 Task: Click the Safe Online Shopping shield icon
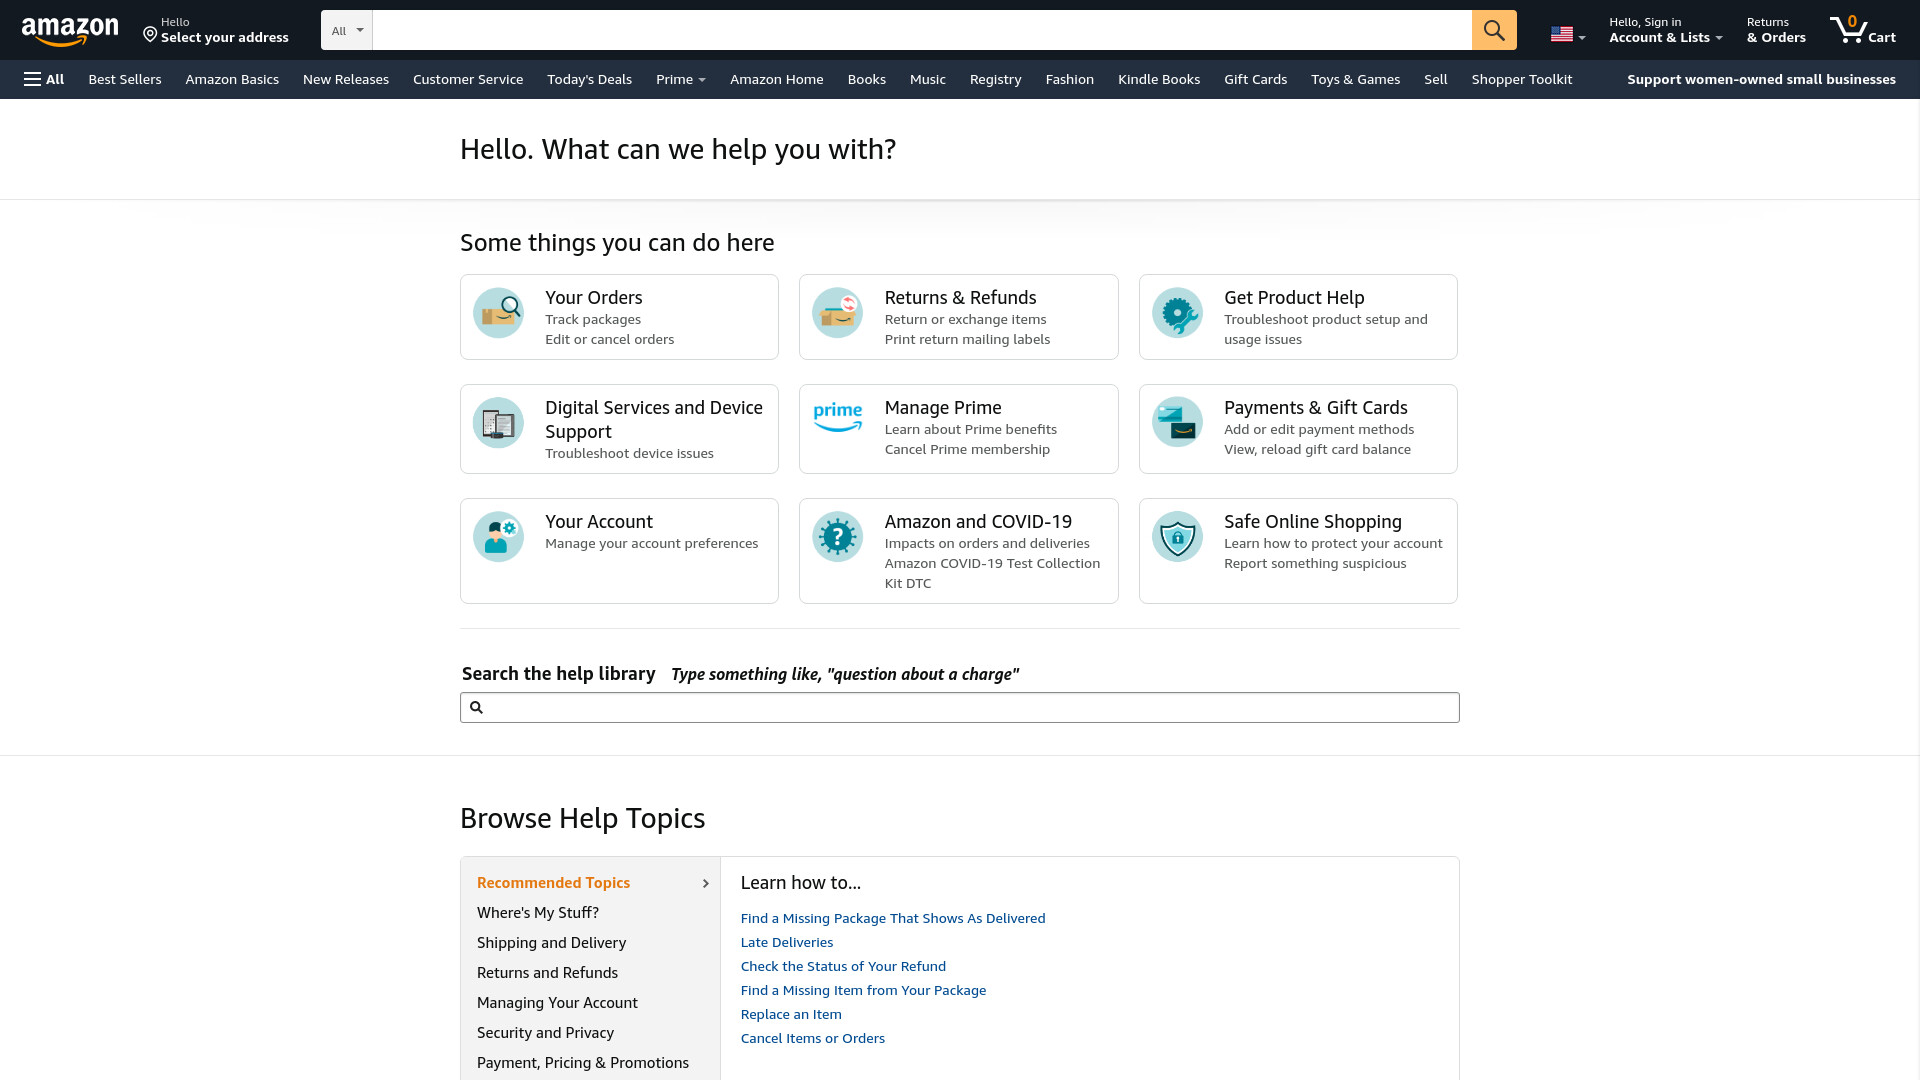[x=1177, y=537]
